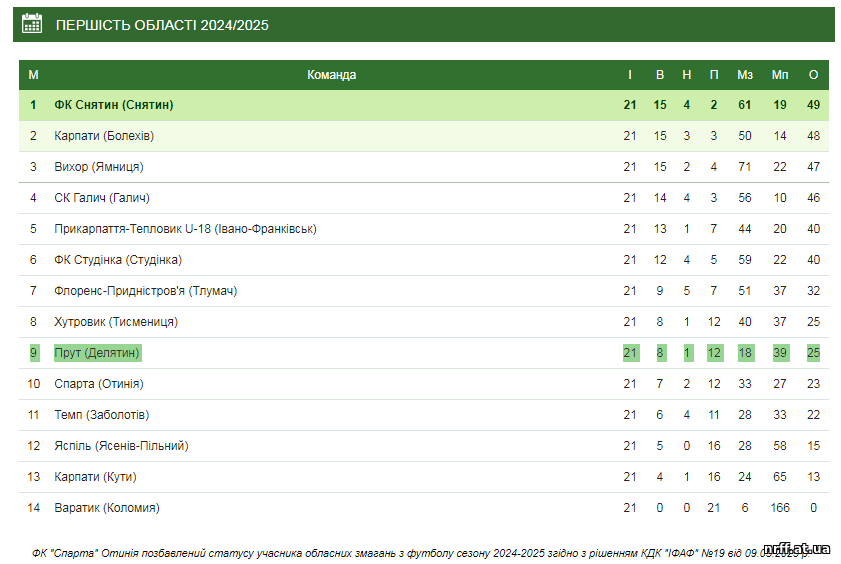Viewport: 841px width, 564px height.
Task: Open the Спарта (Отинія) team row
Action: [424, 384]
